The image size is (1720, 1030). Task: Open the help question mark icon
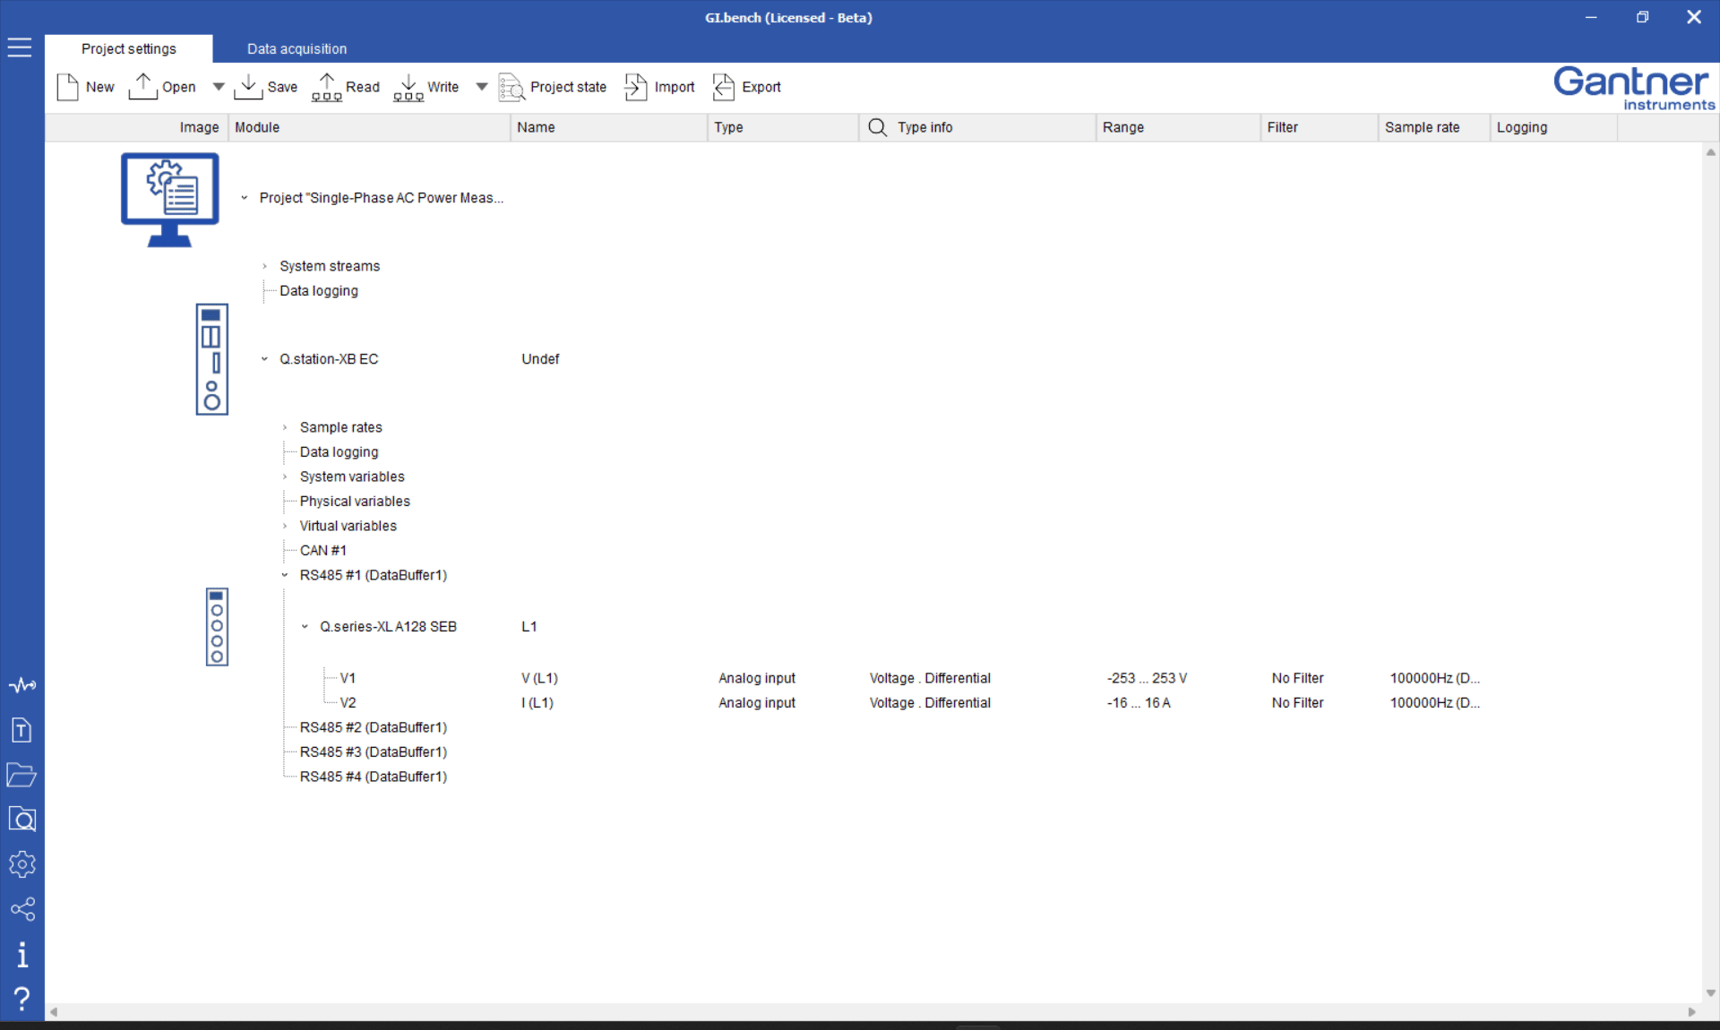22,998
